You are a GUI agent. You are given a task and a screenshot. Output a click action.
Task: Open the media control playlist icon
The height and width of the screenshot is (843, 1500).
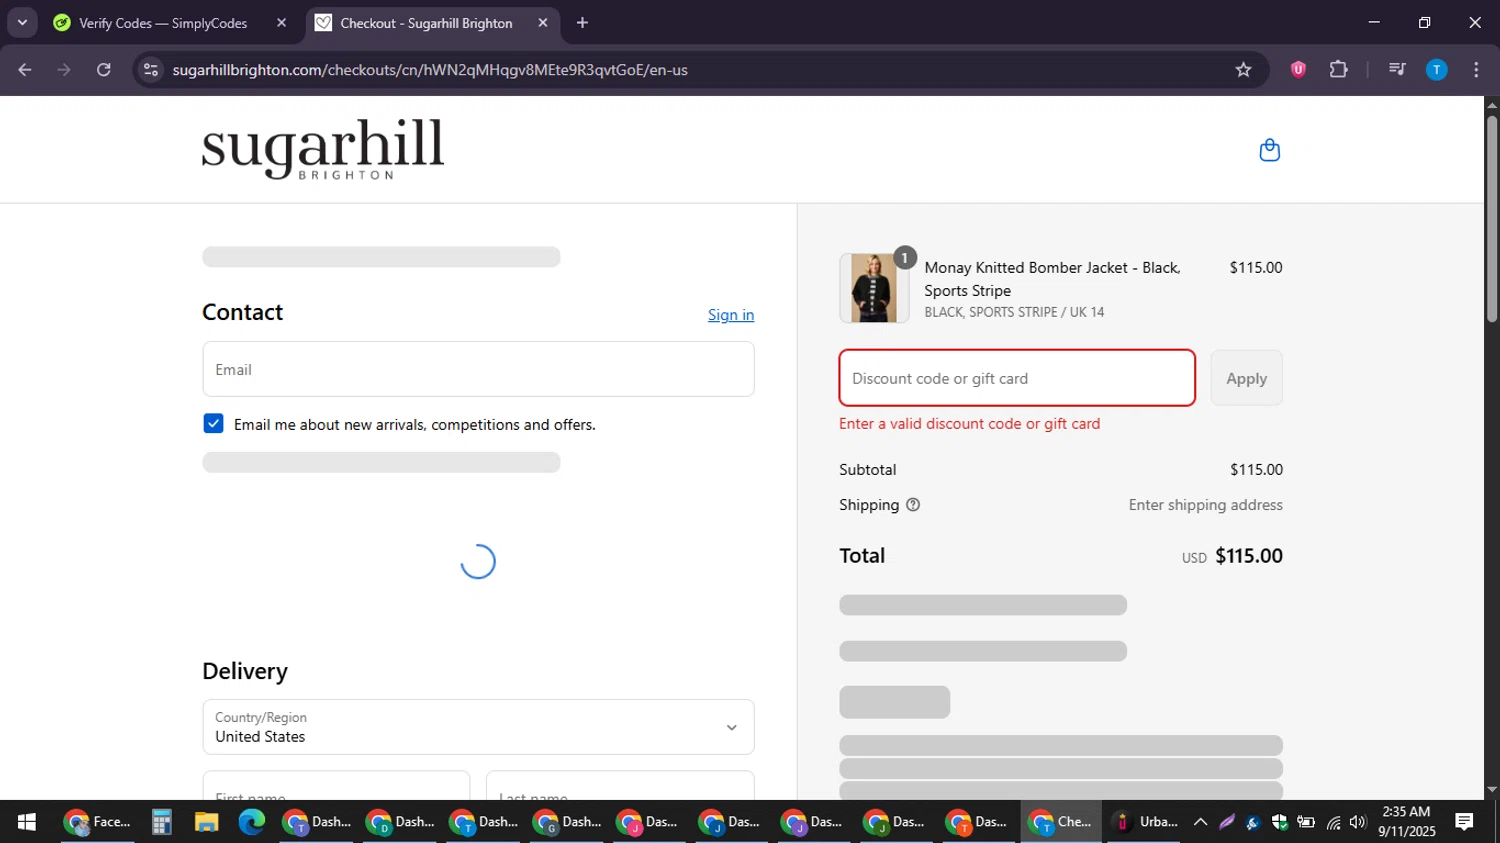click(x=1397, y=70)
